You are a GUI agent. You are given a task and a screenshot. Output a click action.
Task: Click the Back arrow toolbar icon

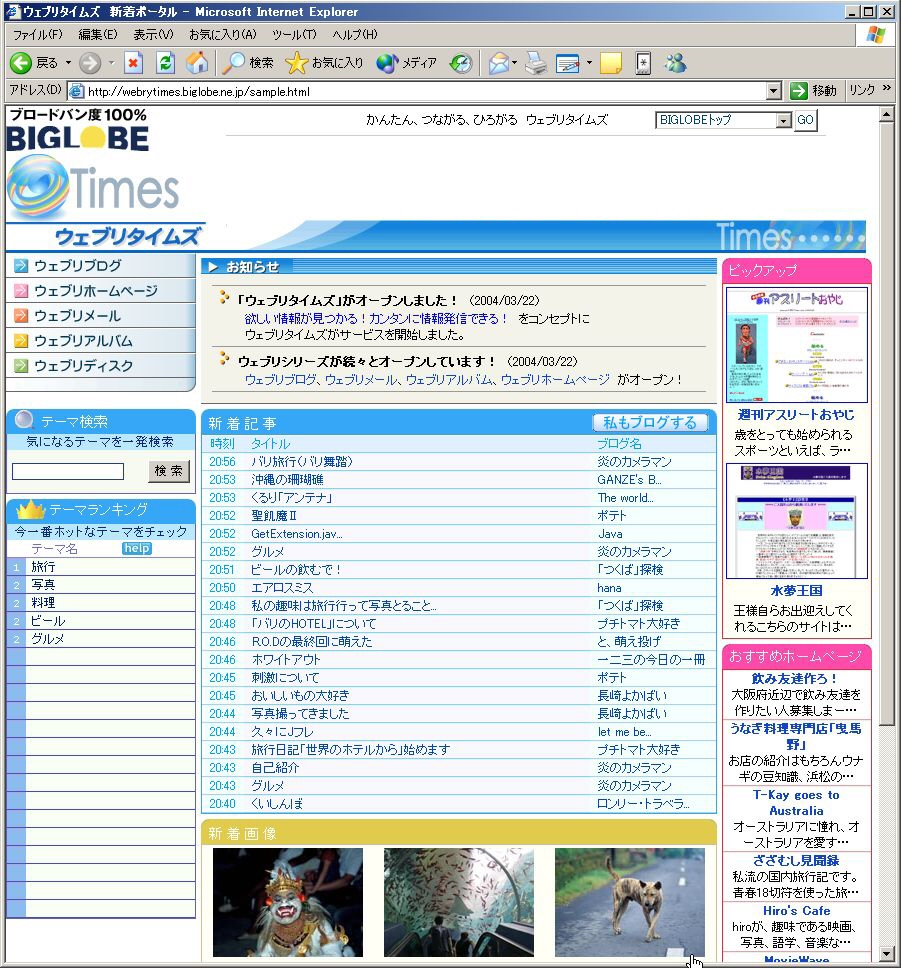pos(20,62)
